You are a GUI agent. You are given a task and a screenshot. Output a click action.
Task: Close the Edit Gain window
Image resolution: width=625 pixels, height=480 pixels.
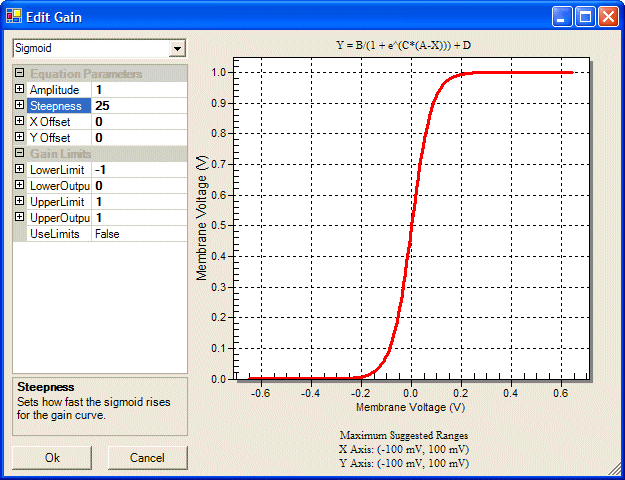pyautogui.click(x=608, y=17)
